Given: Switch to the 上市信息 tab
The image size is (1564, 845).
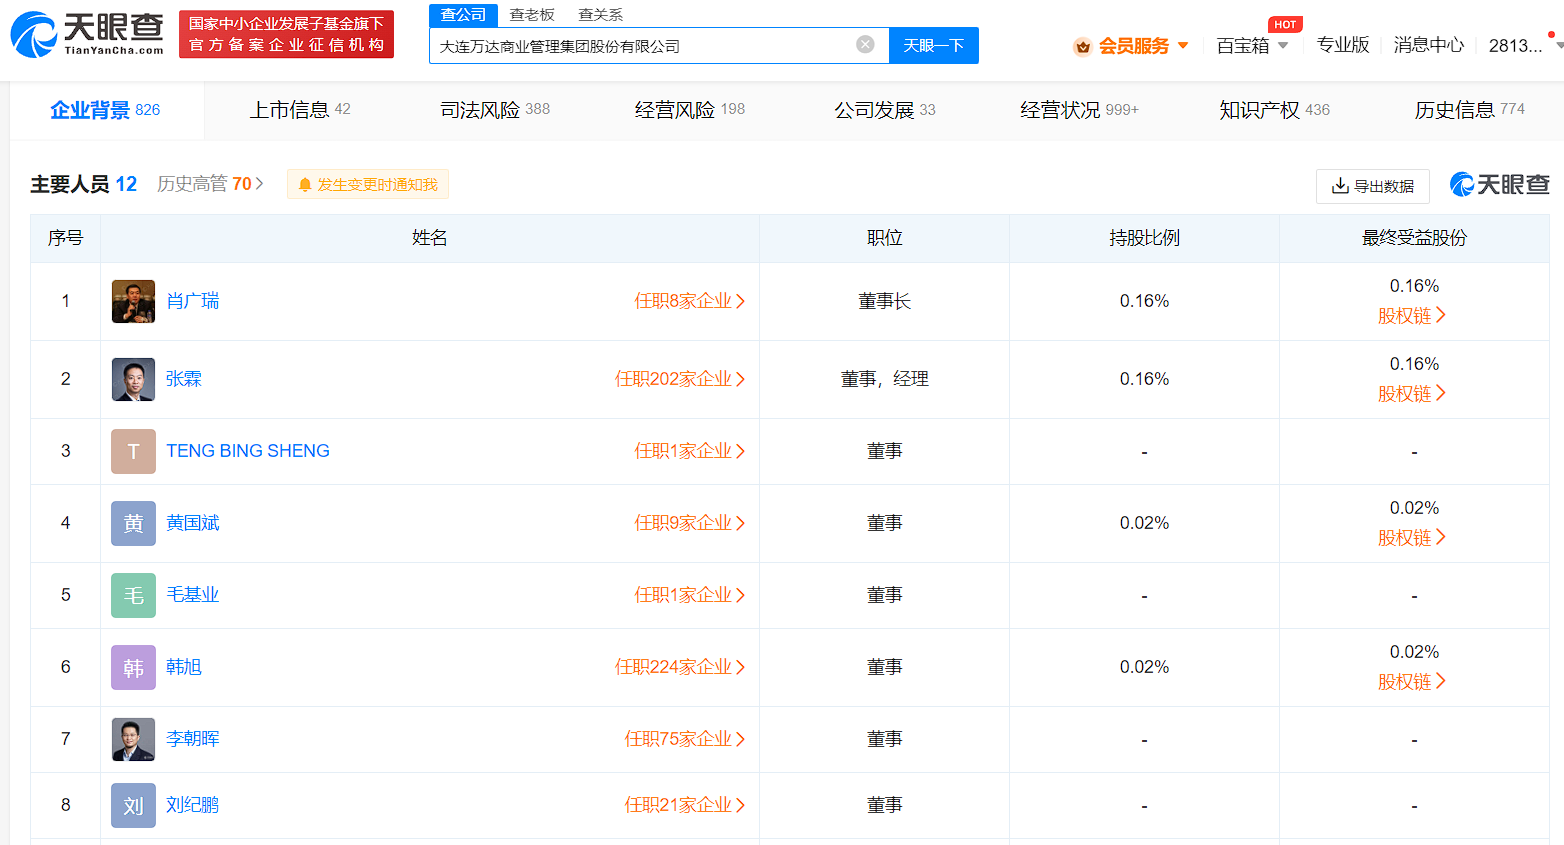Looking at the screenshot, I should coord(290,109).
